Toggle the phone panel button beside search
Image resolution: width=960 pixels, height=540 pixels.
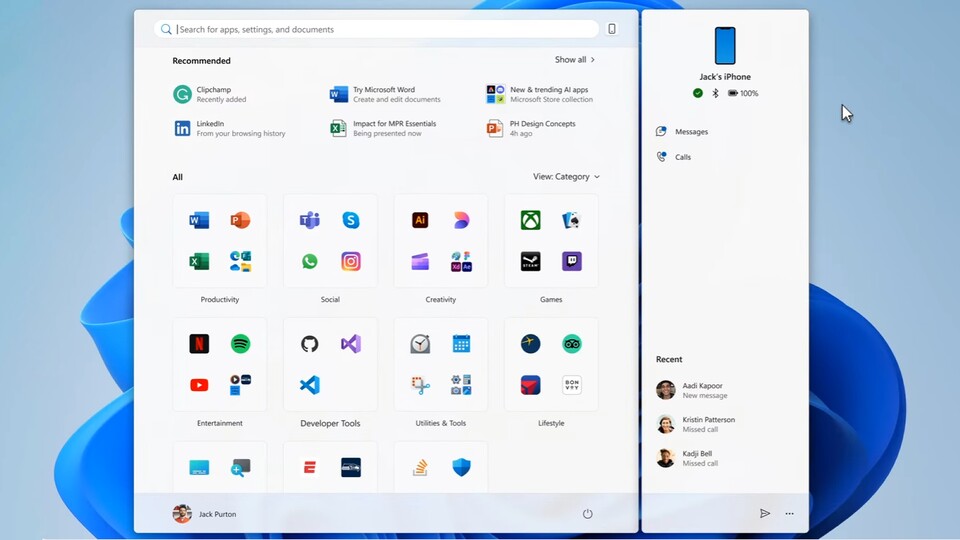tap(612, 29)
